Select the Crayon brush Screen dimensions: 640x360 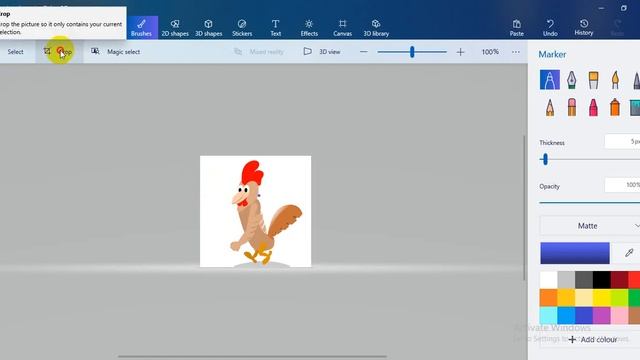pos(593,107)
